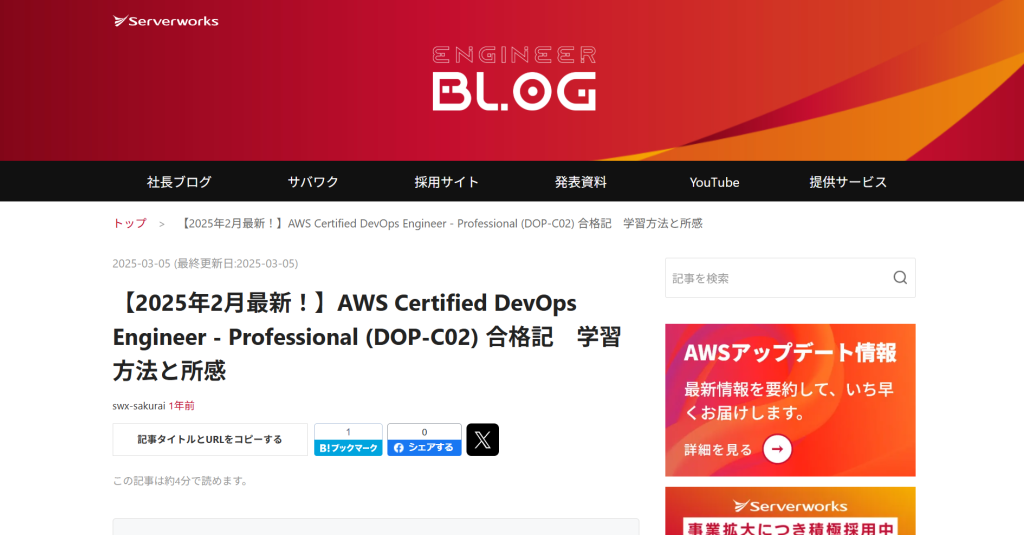Click the search magnifier icon
The height and width of the screenshot is (535, 1024).
pyautogui.click(x=900, y=278)
